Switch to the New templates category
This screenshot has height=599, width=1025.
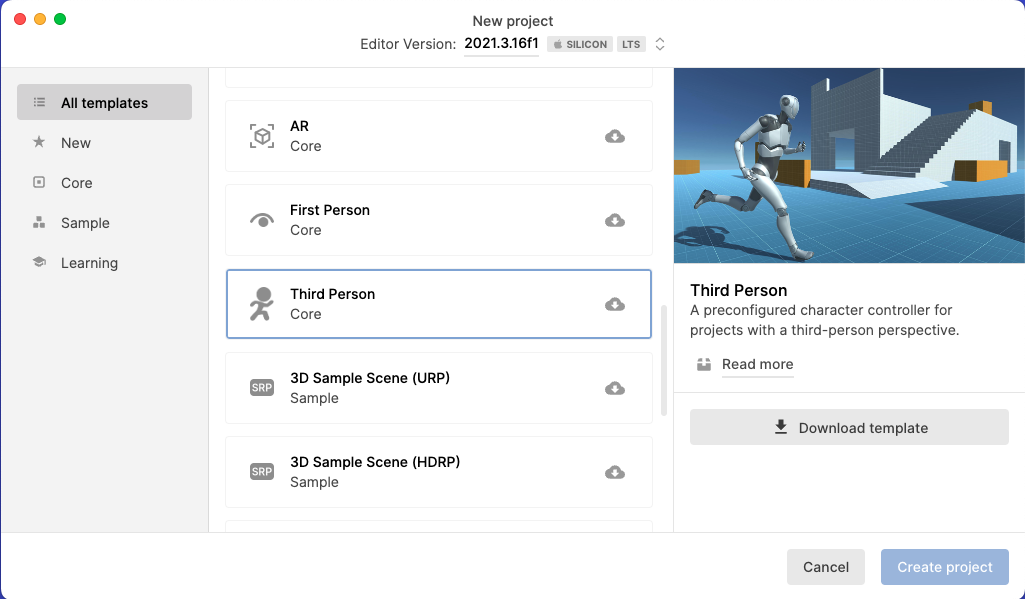pyautogui.click(x=76, y=143)
